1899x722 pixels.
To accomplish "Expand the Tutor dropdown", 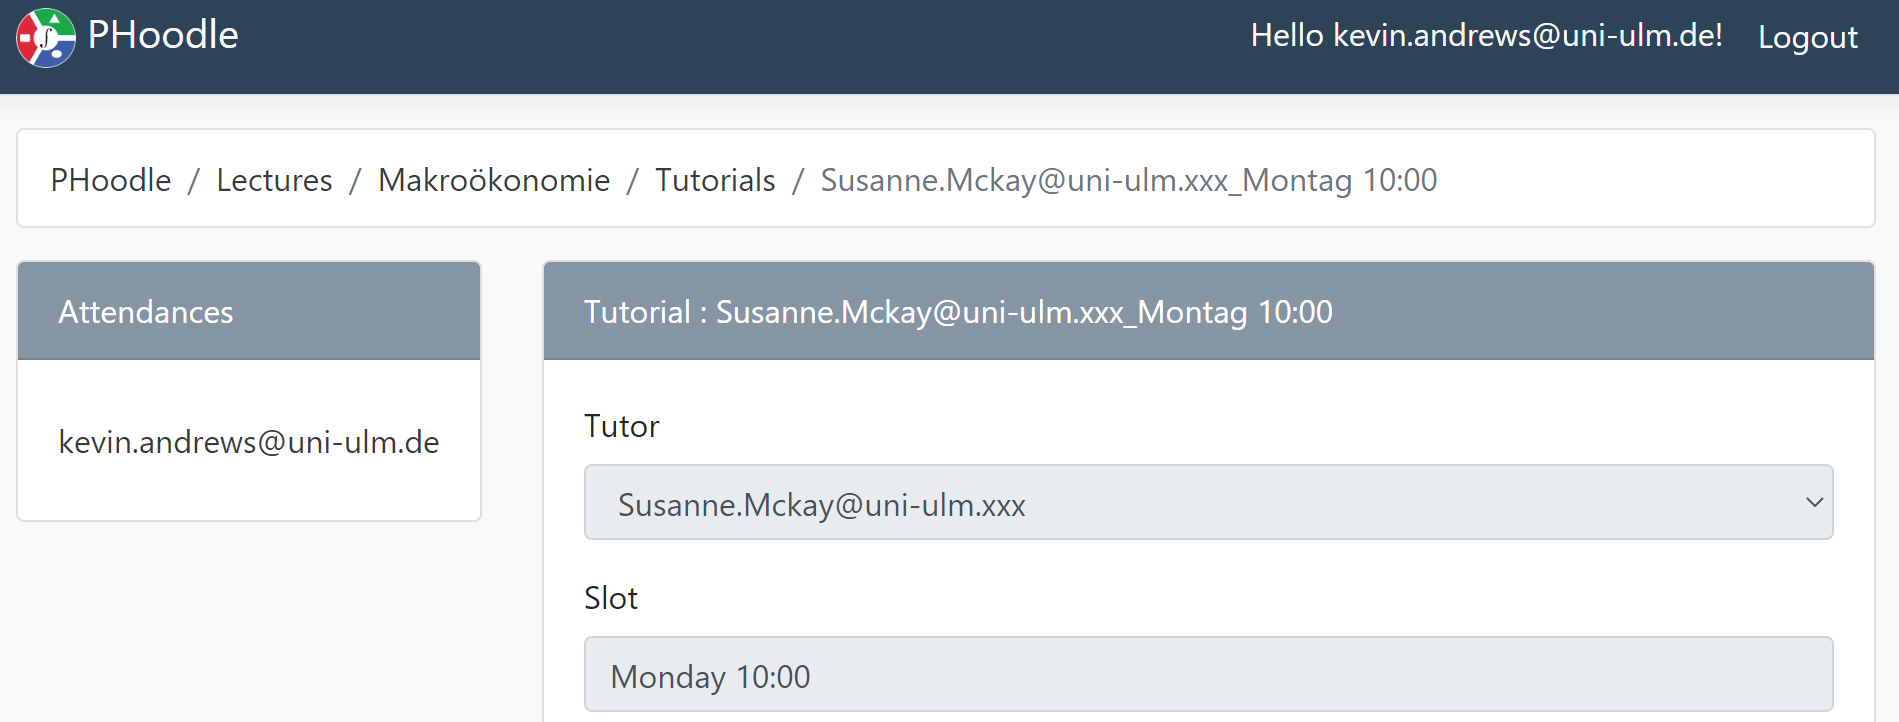I will (1208, 502).
